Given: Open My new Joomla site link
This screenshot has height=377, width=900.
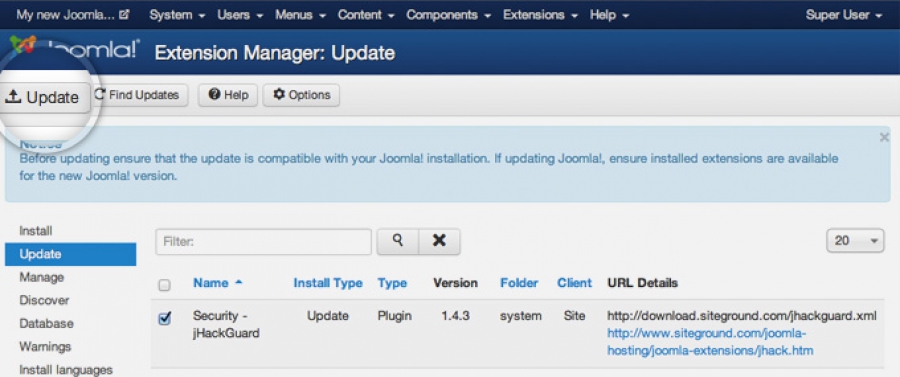Looking at the screenshot, I should 73,15.
